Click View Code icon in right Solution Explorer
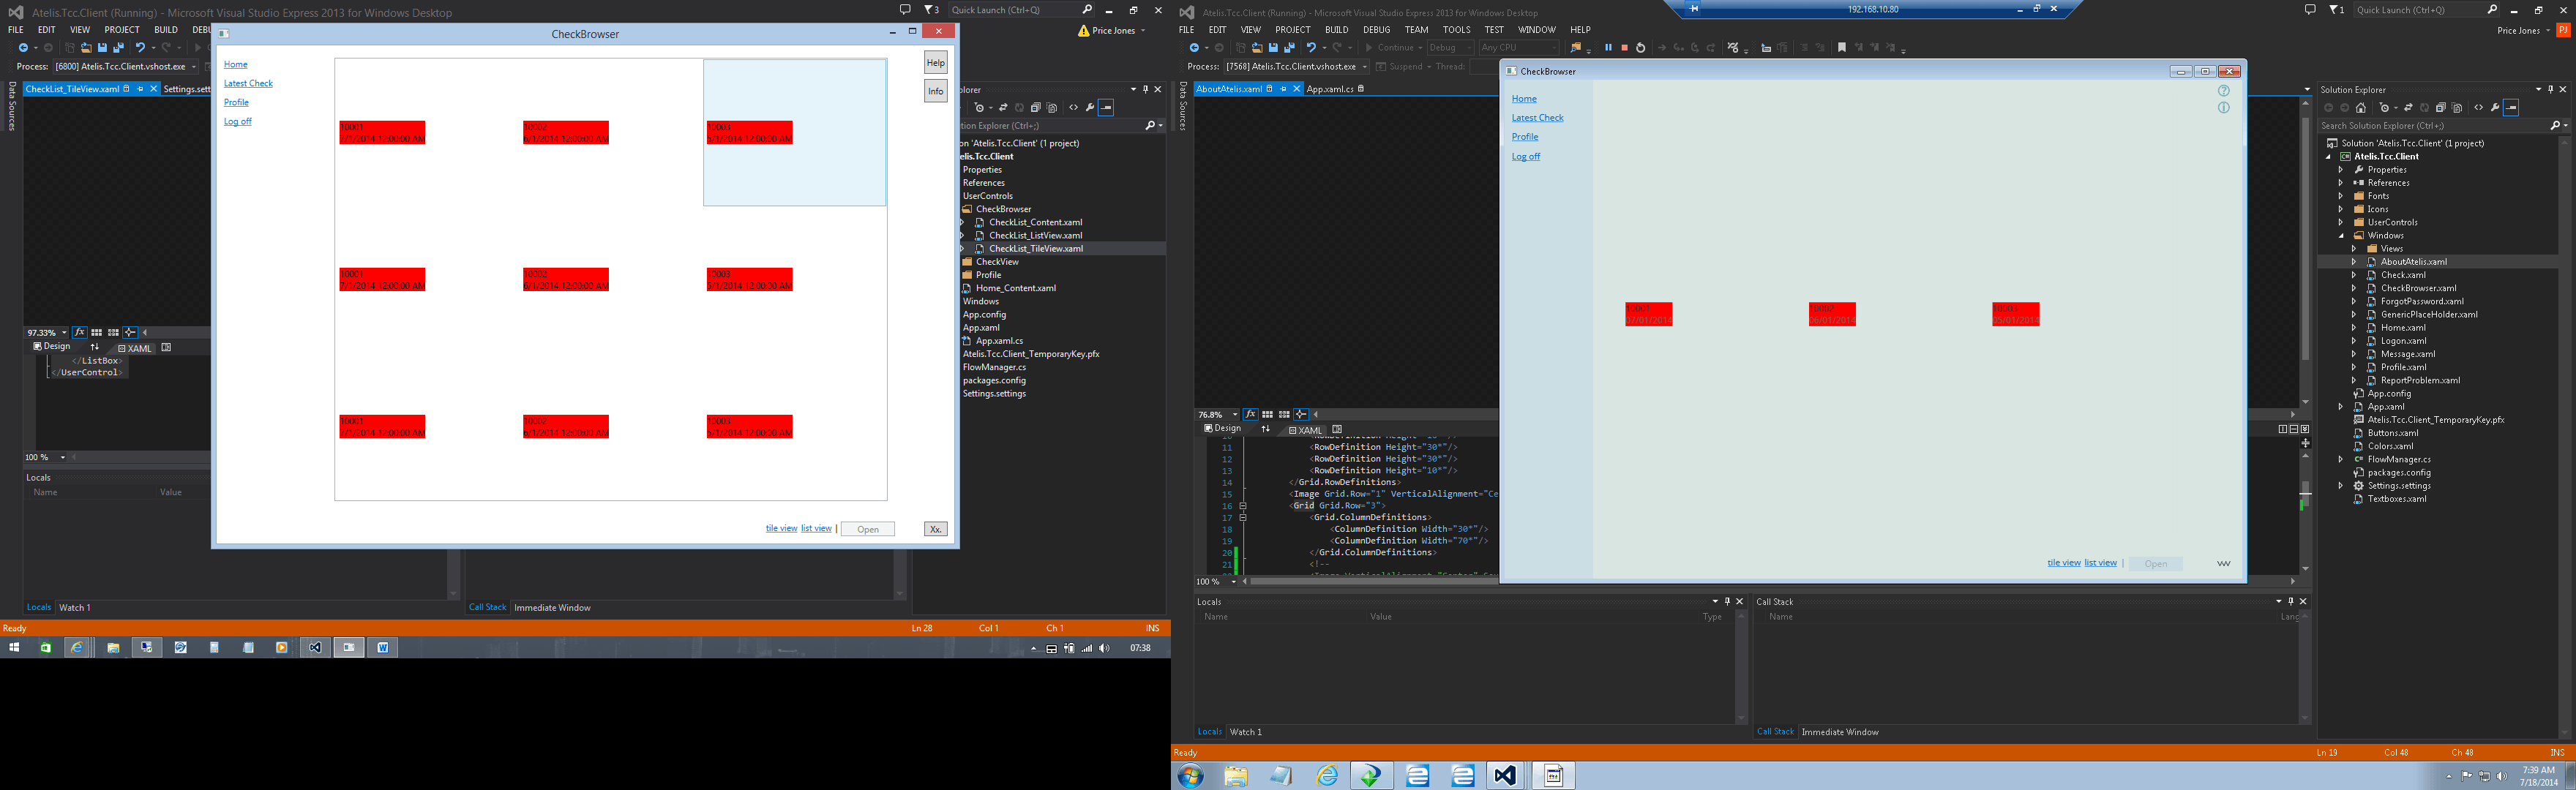 pyautogui.click(x=2478, y=108)
